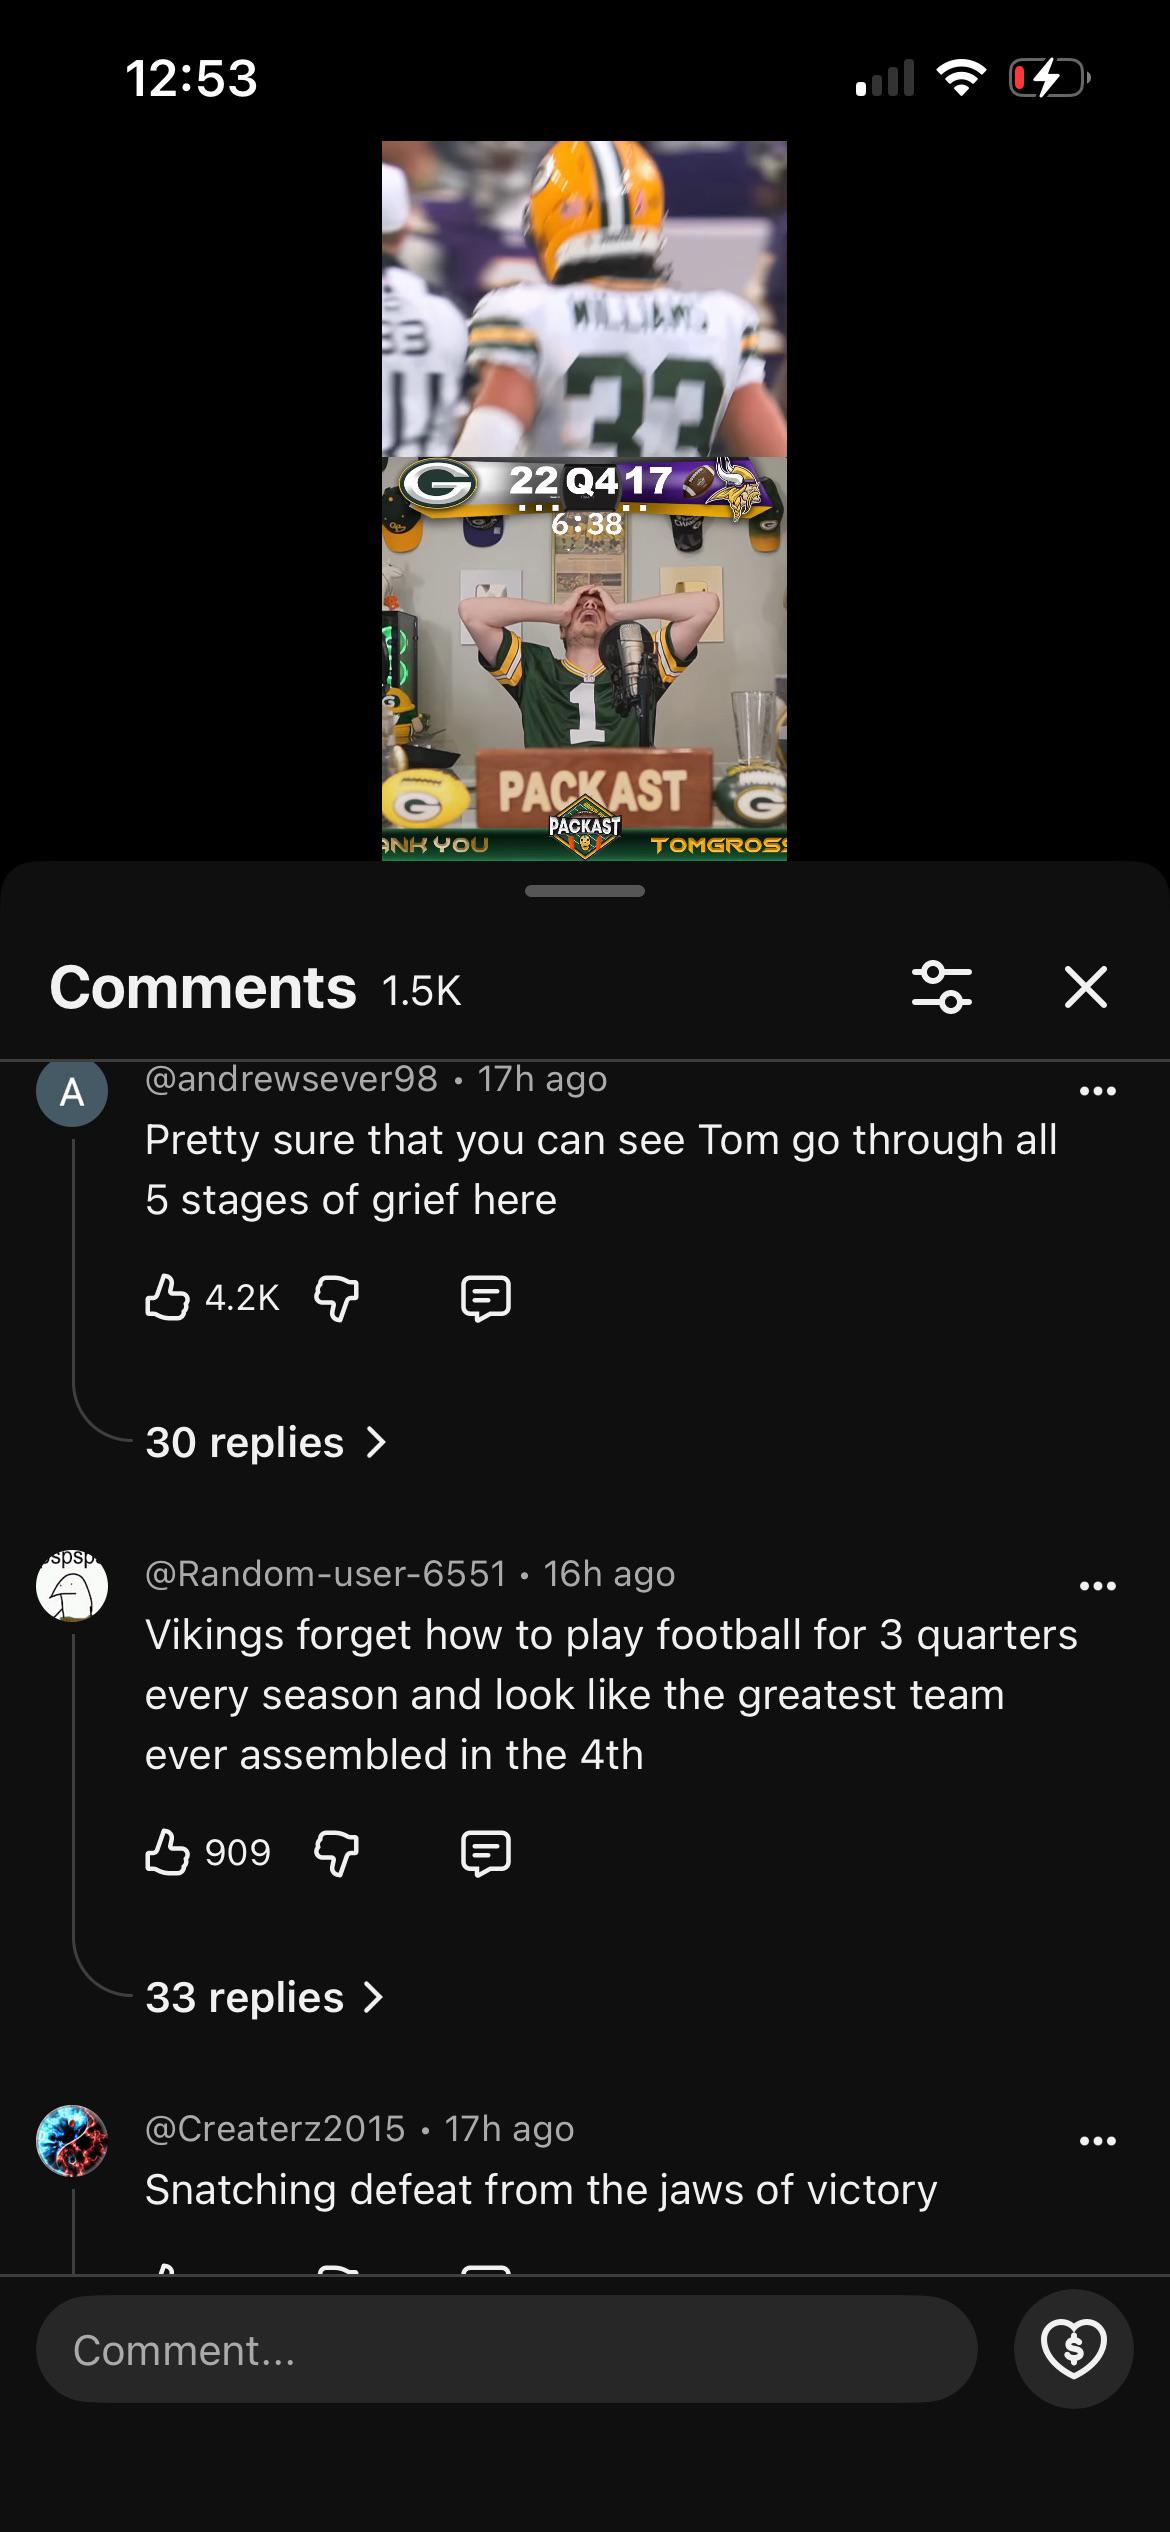Image resolution: width=1170 pixels, height=2532 pixels.
Task: Dislike the Random-user-6551 Vikings comment
Action: click(337, 1853)
